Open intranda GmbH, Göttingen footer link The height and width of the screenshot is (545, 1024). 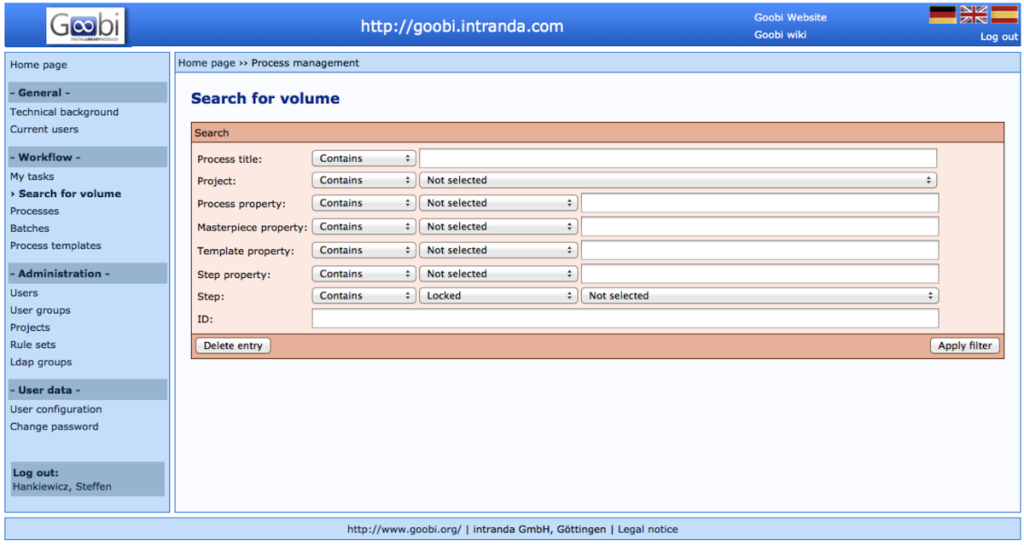(539, 529)
